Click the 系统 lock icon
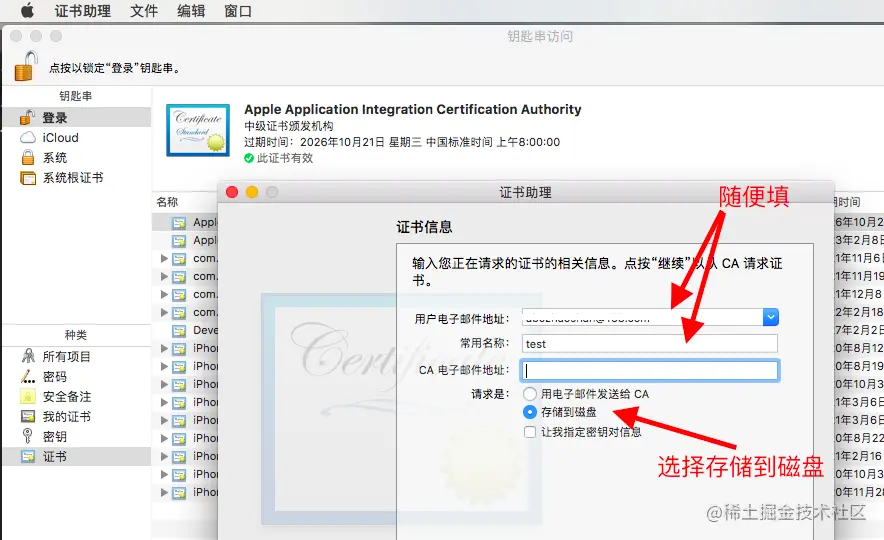 click(28, 157)
